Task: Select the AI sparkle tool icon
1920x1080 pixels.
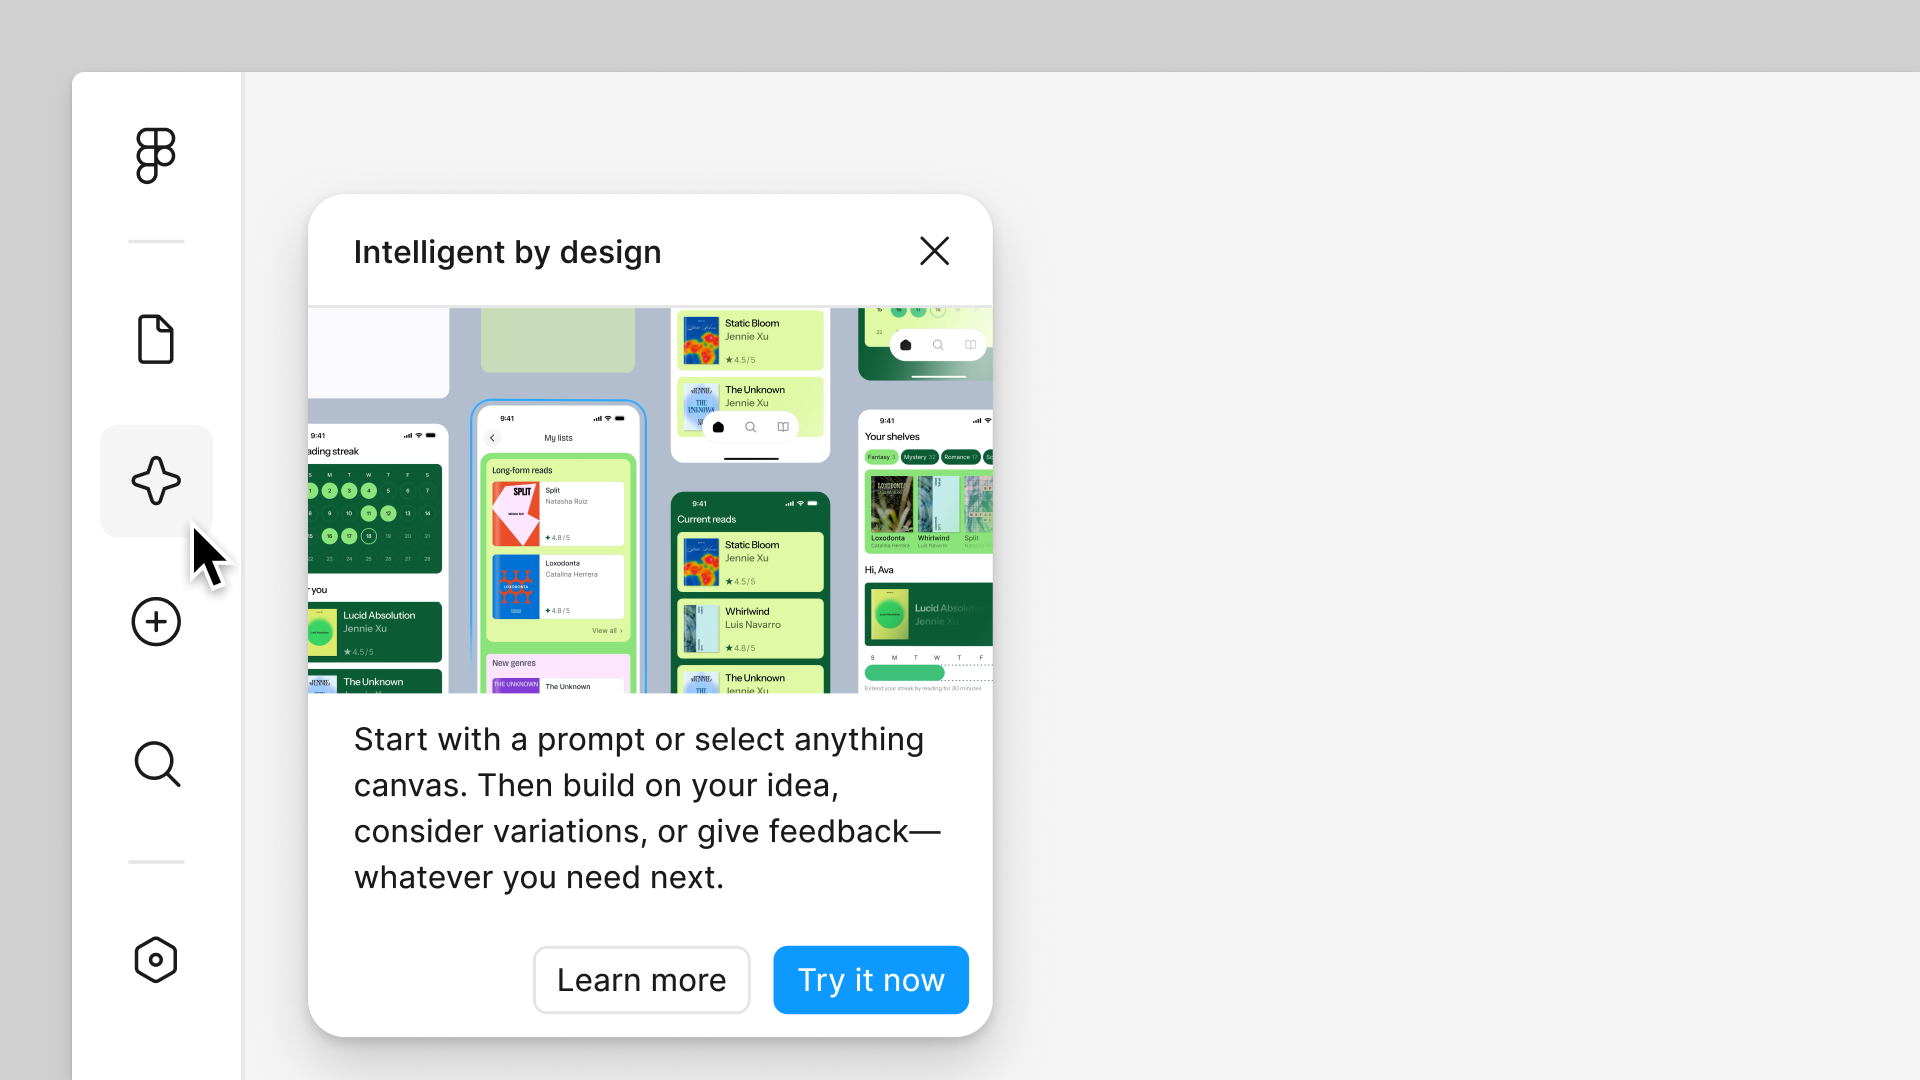Action: click(x=156, y=481)
